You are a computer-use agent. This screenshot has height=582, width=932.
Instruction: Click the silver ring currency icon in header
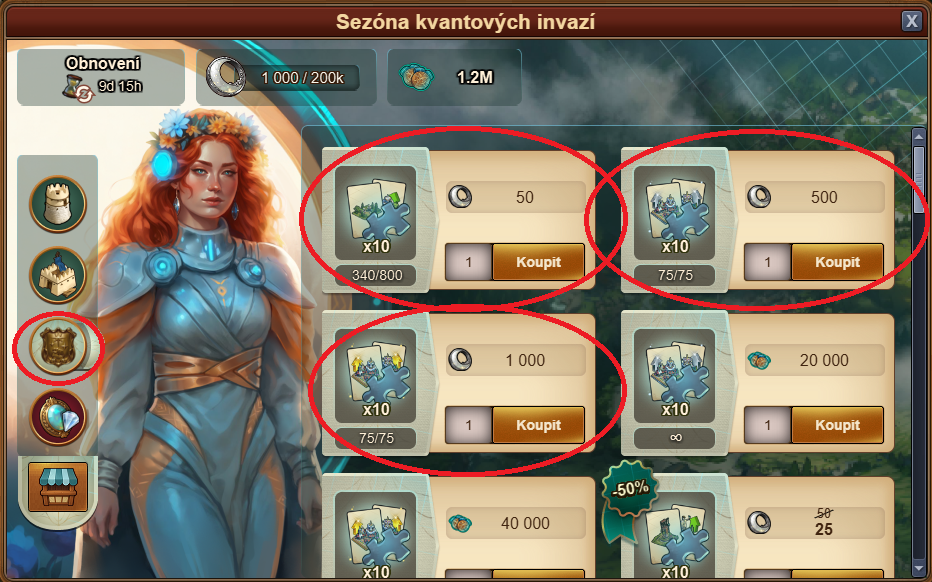tap(225, 77)
